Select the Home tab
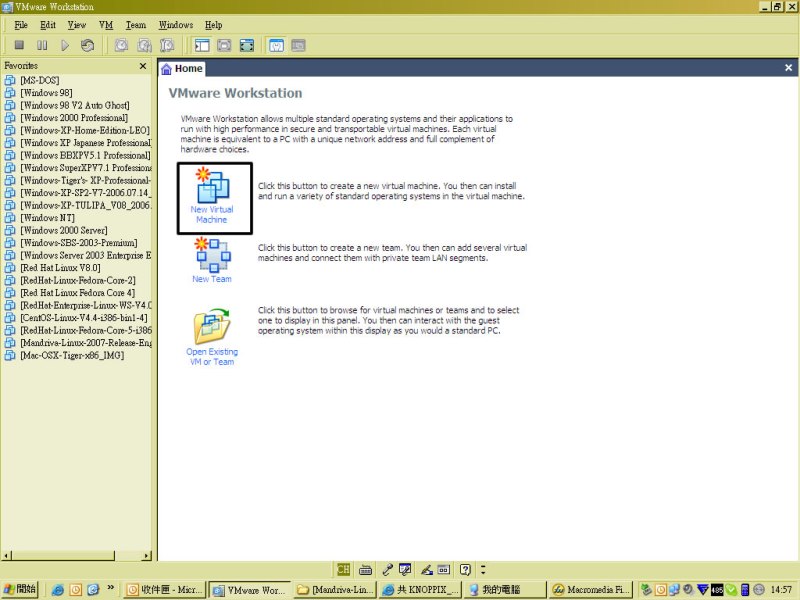This screenshot has height=600, width=800. pos(182,68)
